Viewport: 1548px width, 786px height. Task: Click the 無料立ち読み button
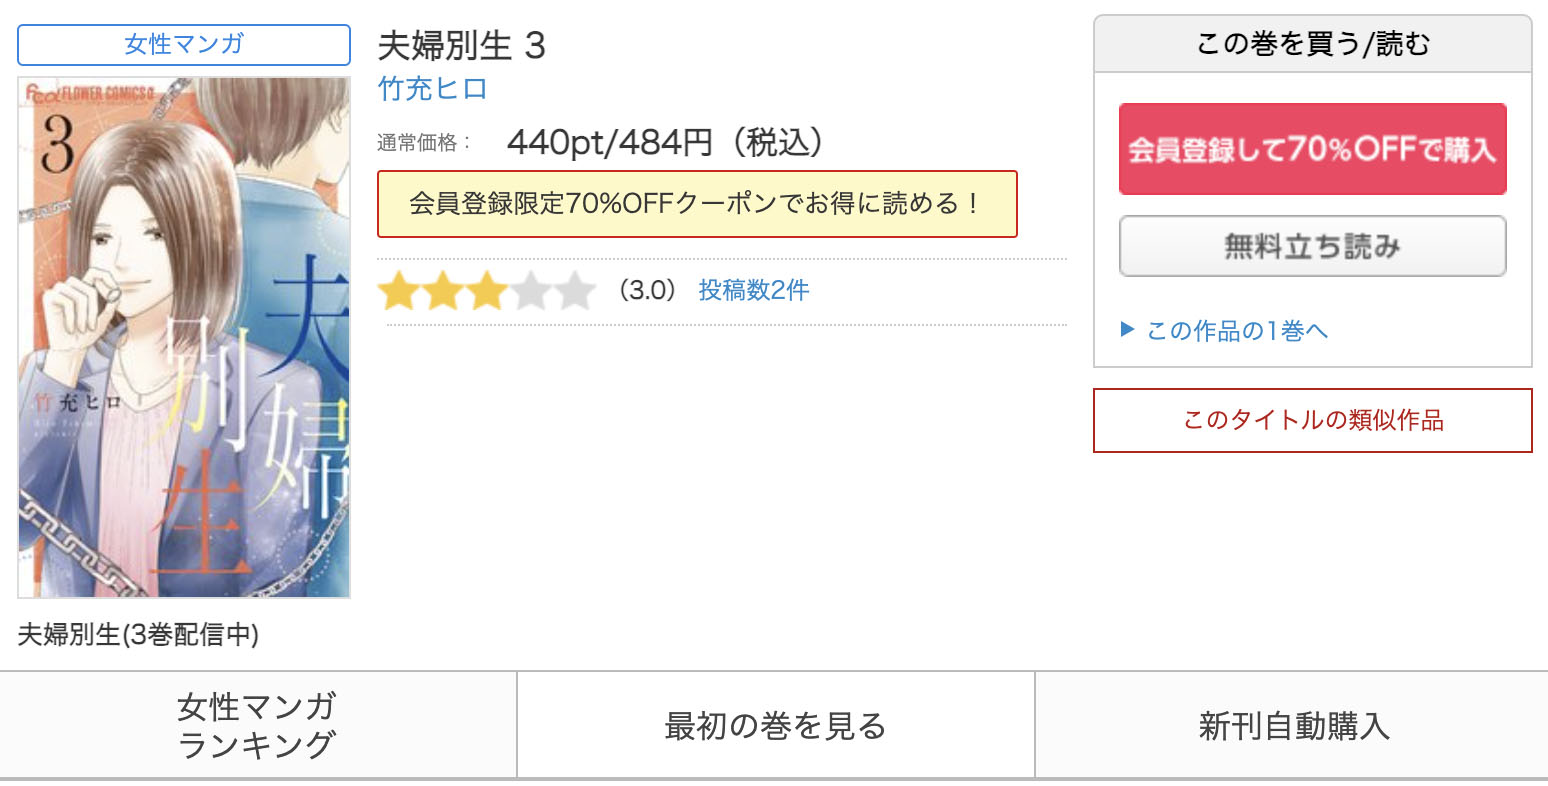pyautogui.click(x=1312, y=246)
